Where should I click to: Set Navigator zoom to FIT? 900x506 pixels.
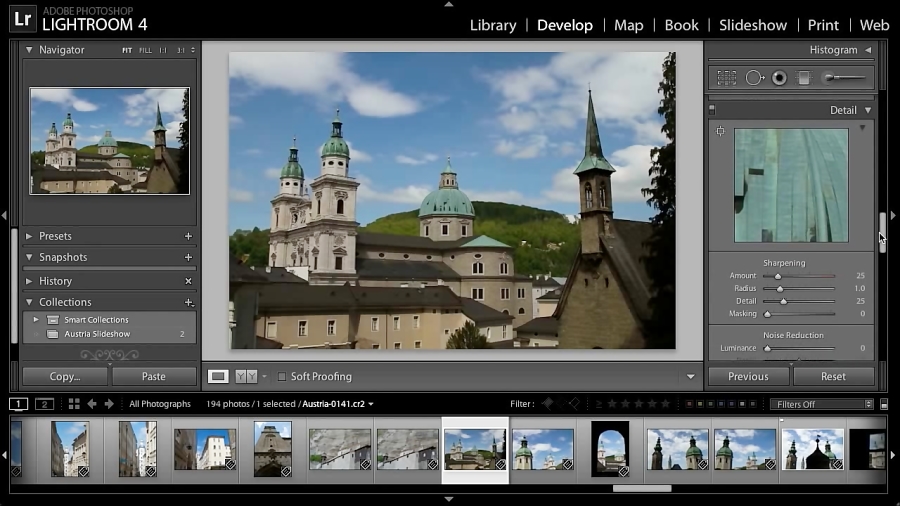pyautogui.click(x=127, y=50)
